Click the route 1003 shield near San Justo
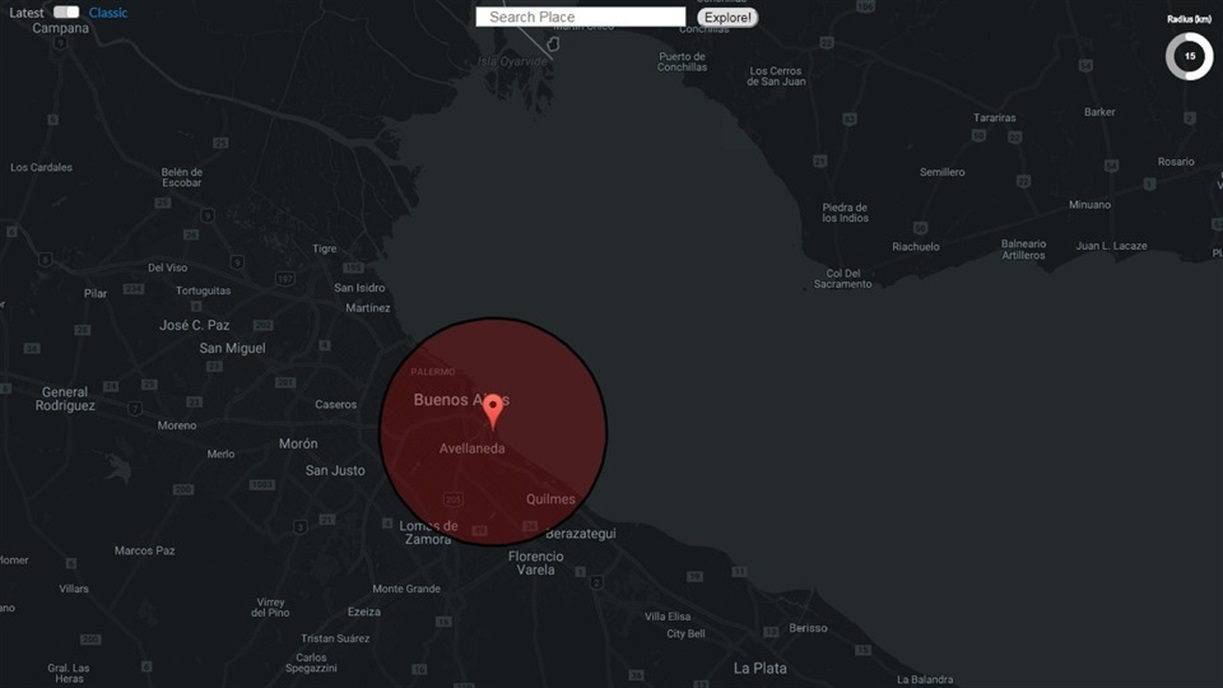This screenshot has height=688, width=1223. tap(262, 485)
